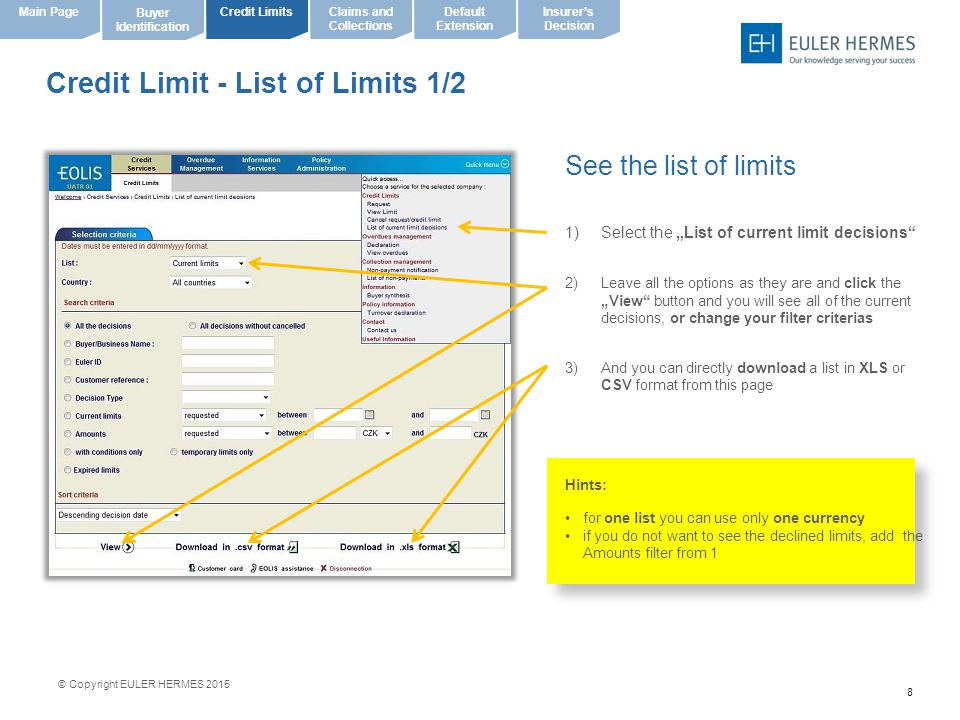Screen dimensions: 960x720
Task: Select the Credit Limits slide tab
Action: click(256, 18)
